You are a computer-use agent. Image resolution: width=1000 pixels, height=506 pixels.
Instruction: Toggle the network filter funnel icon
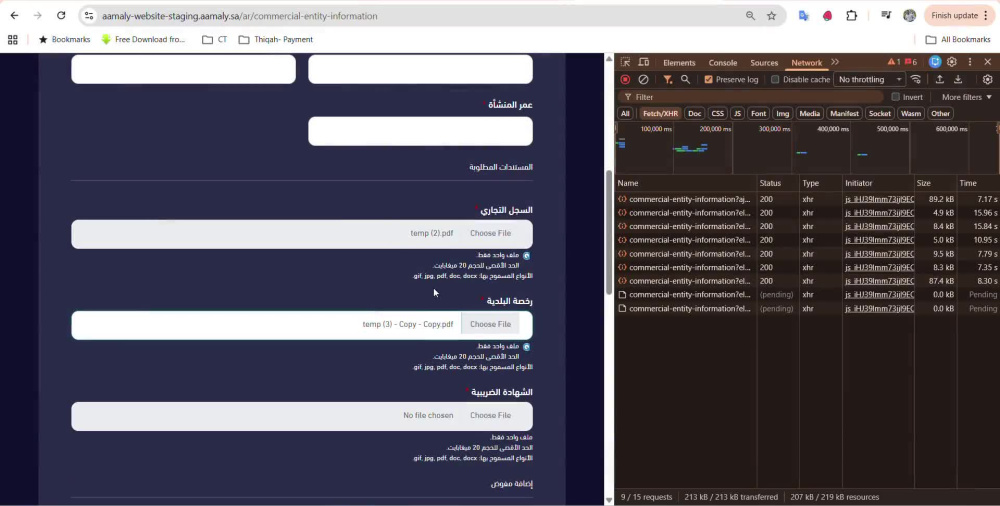pyautogui.click(x=667, y=79)
